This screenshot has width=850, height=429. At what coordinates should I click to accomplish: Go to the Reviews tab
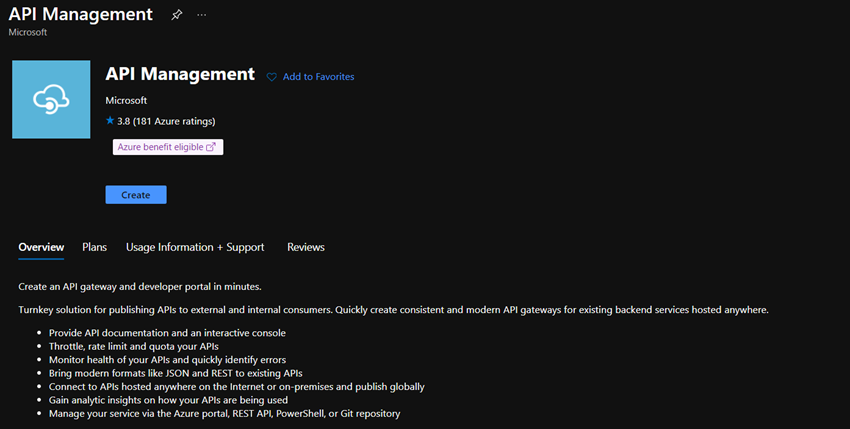click(306, 247)
